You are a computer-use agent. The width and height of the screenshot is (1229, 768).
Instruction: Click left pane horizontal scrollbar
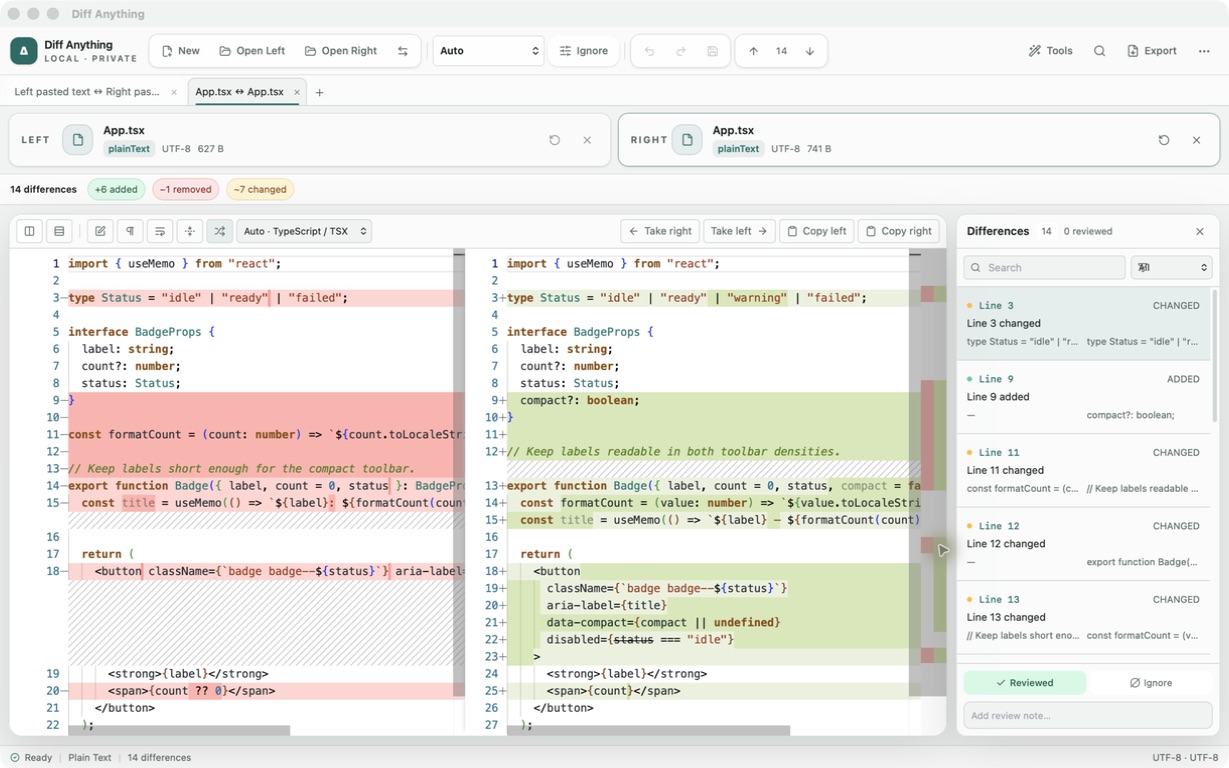pos(179,731)
